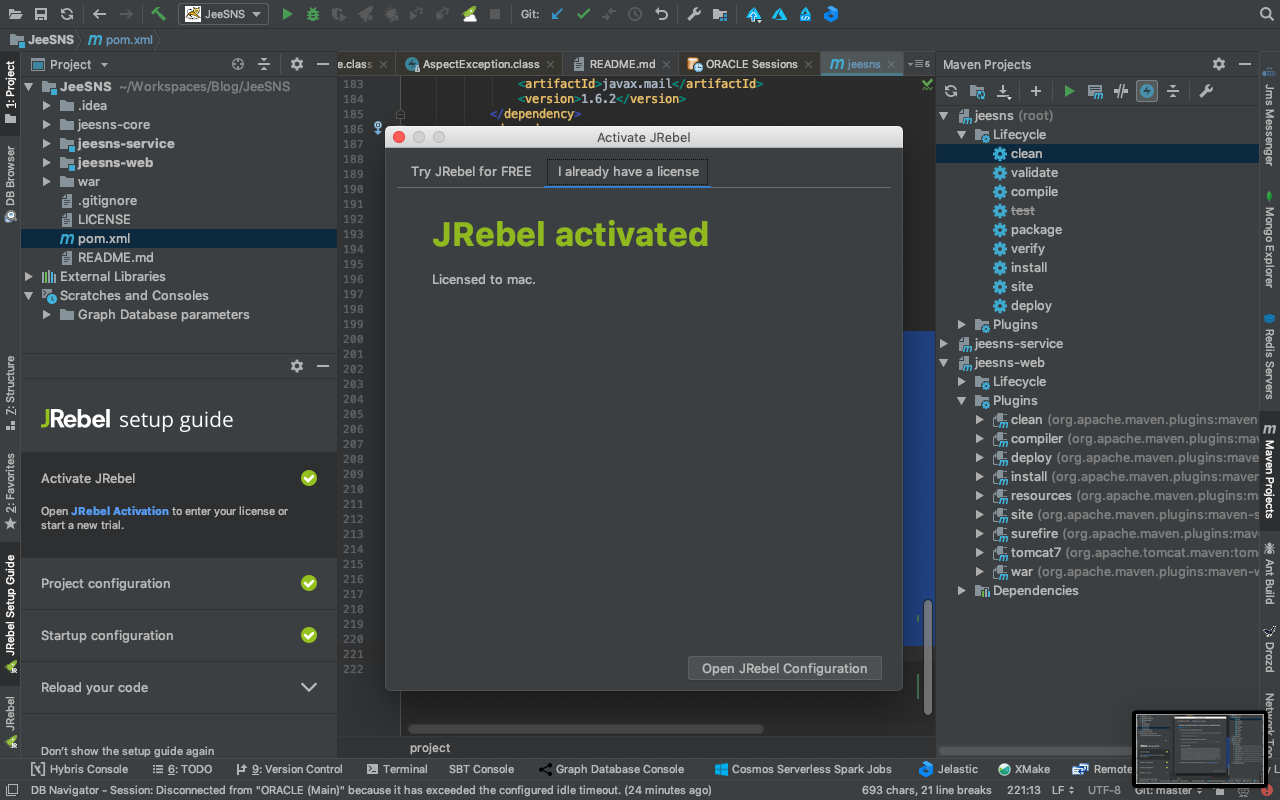Click the Save All disk icon

(40, 14)
